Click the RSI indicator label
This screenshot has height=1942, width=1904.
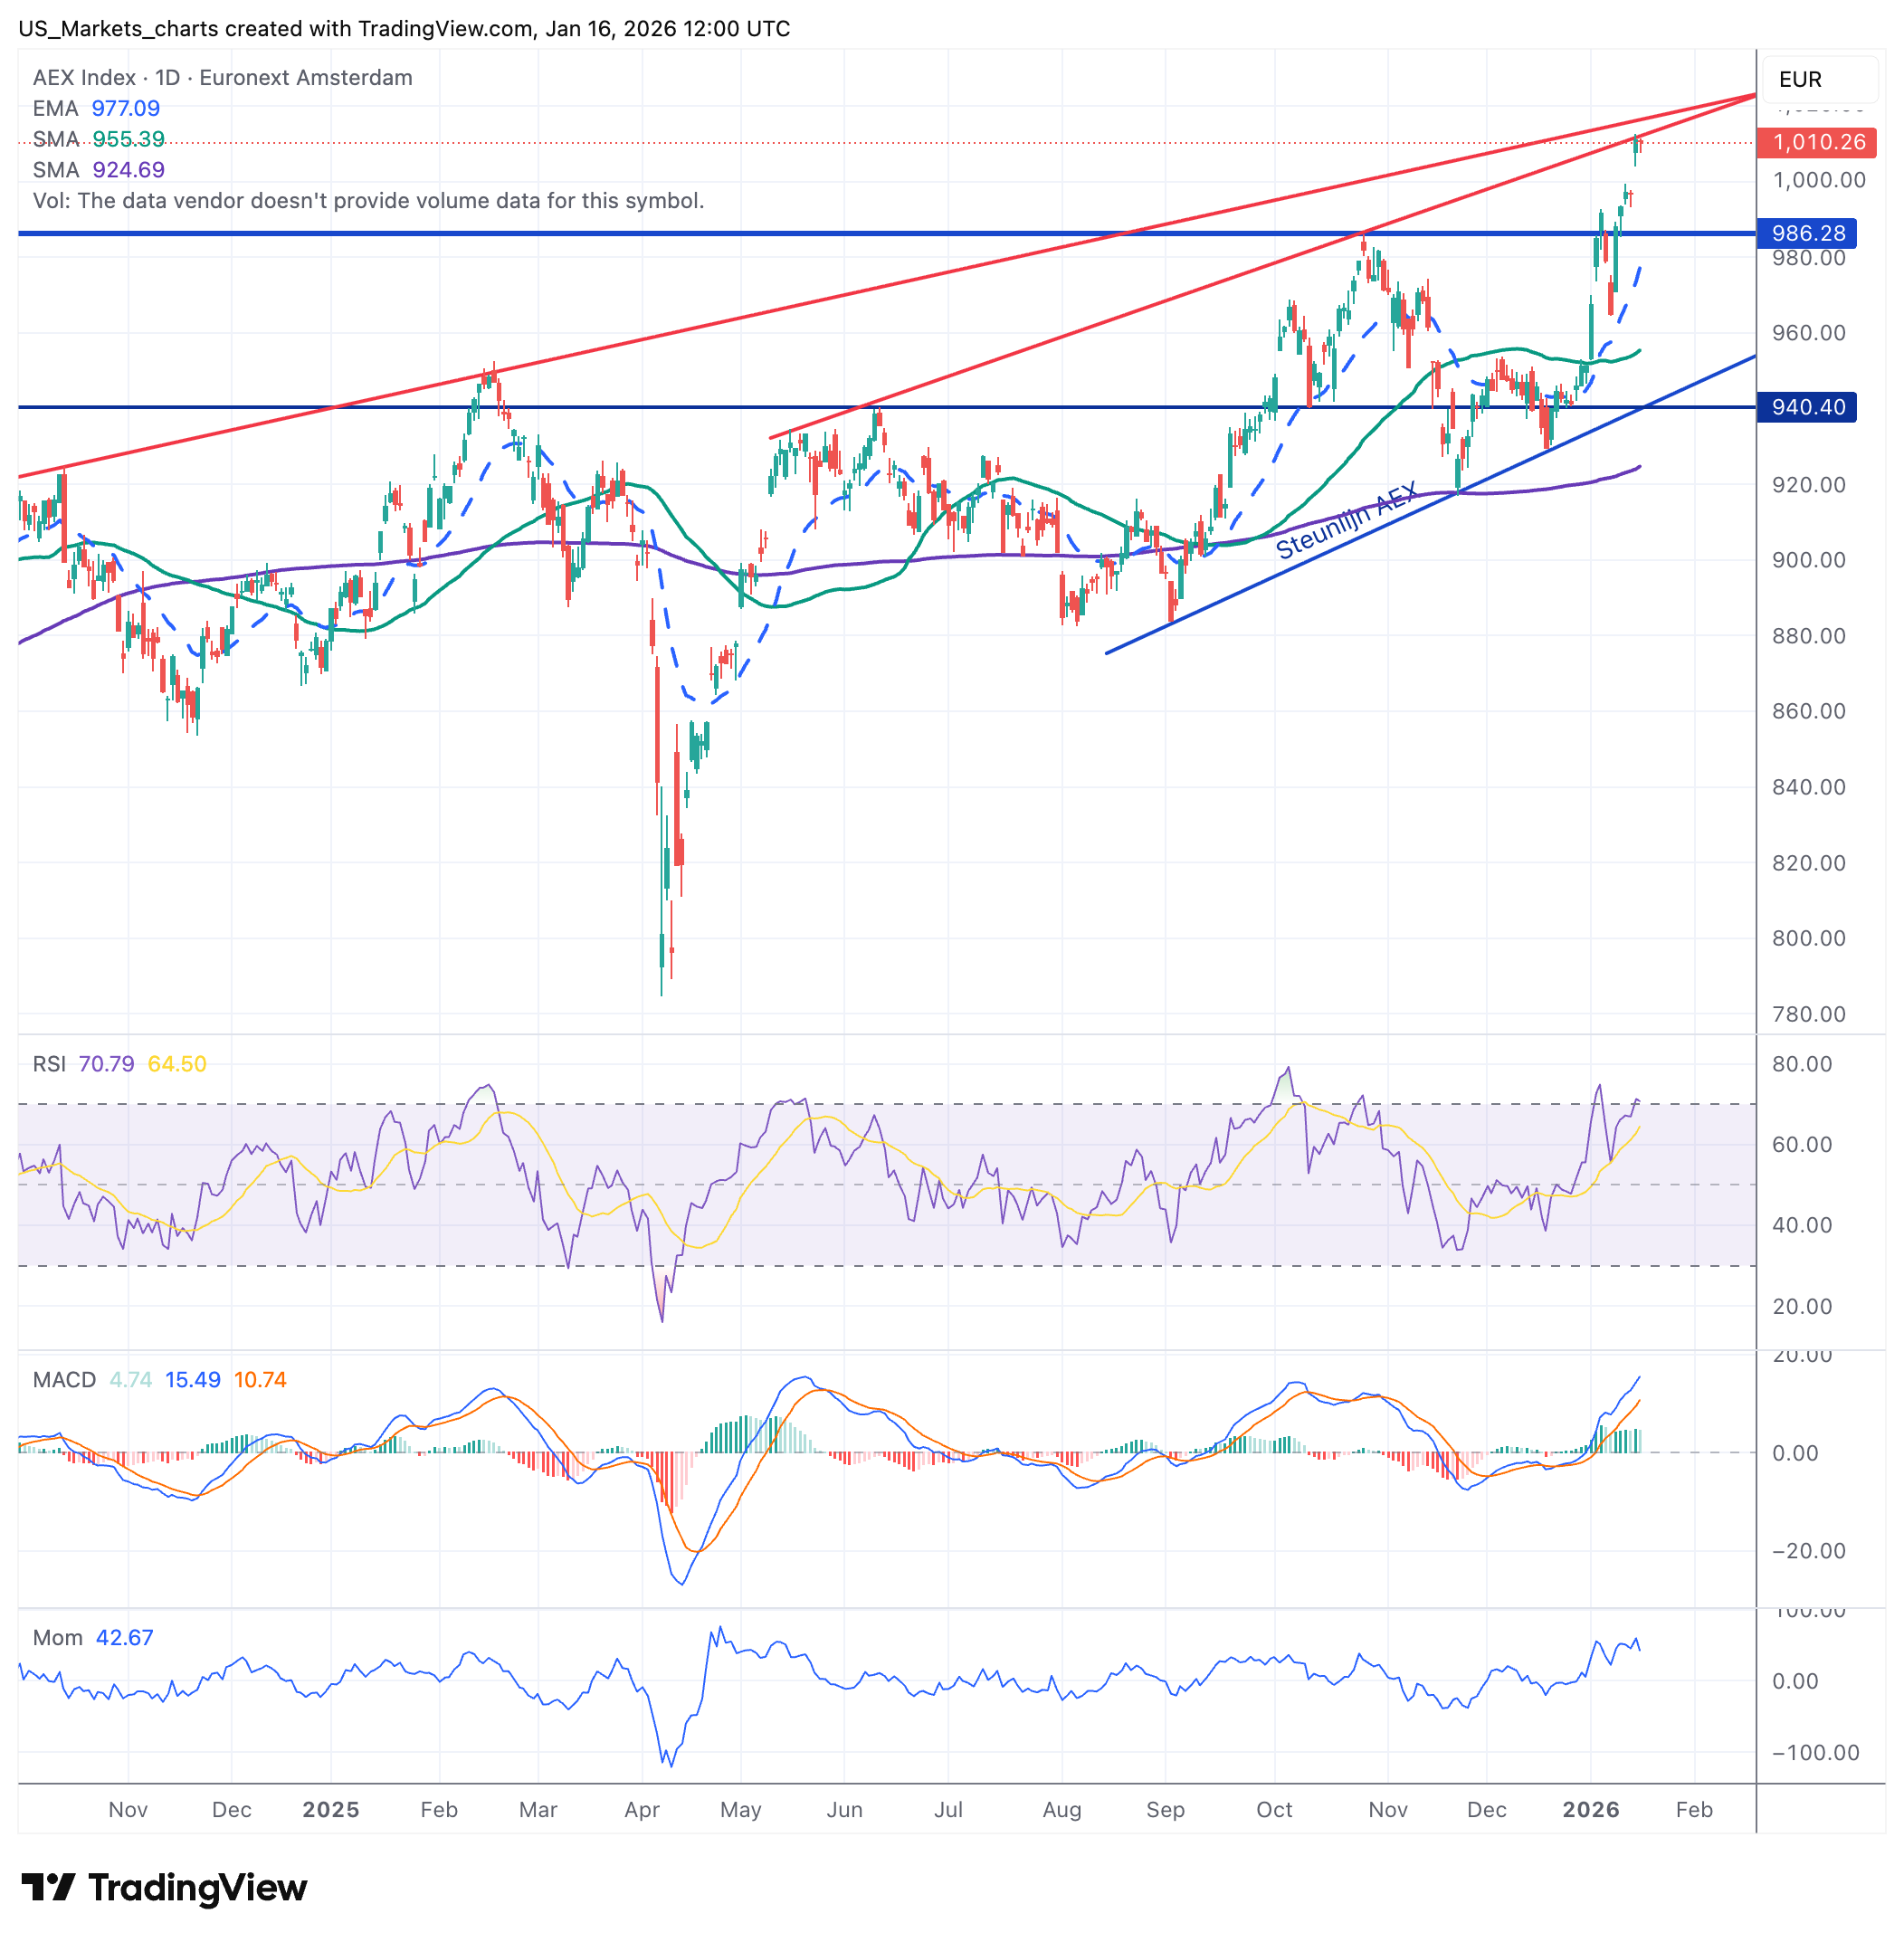click(49, 1064)
